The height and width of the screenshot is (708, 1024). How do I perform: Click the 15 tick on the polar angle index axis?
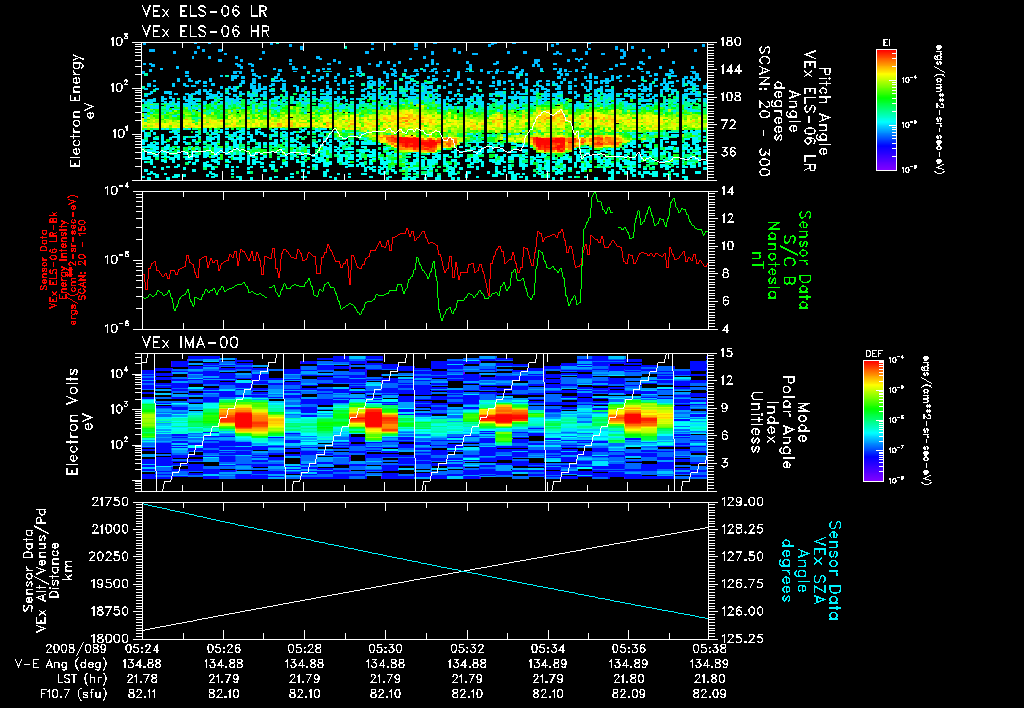pyautogui.click(x=726, y=353)
